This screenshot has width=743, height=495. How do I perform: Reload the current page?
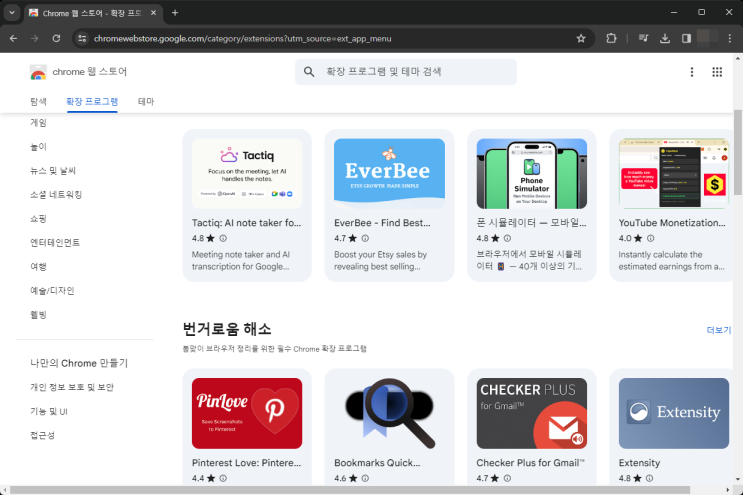pos(56,38)
